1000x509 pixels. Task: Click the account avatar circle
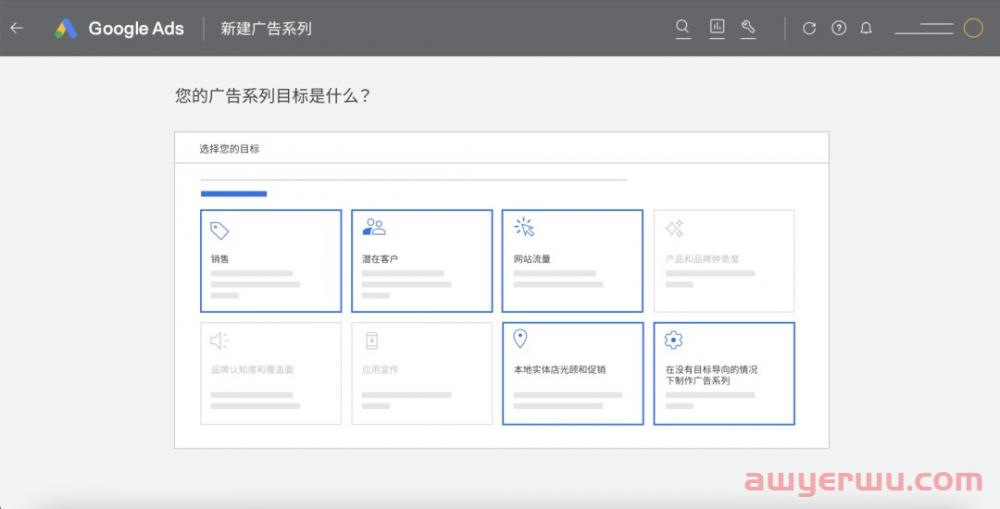click(973, 28)
